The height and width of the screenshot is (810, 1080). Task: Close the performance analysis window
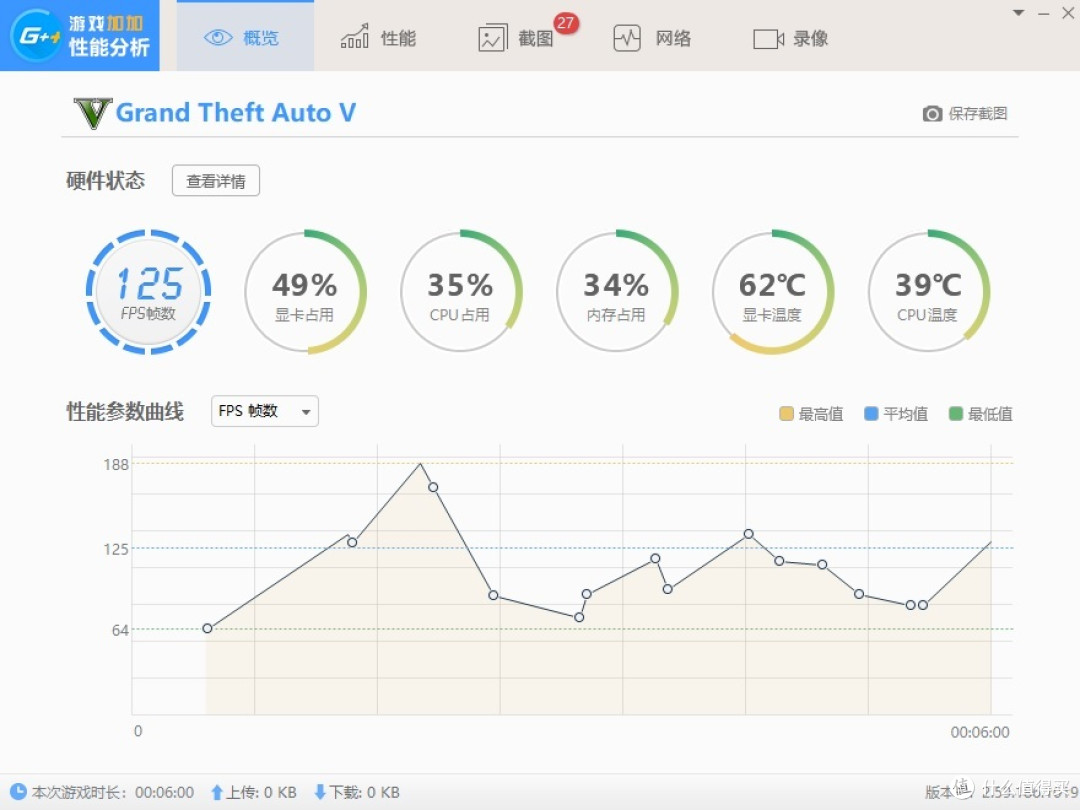pos(1068,12)
